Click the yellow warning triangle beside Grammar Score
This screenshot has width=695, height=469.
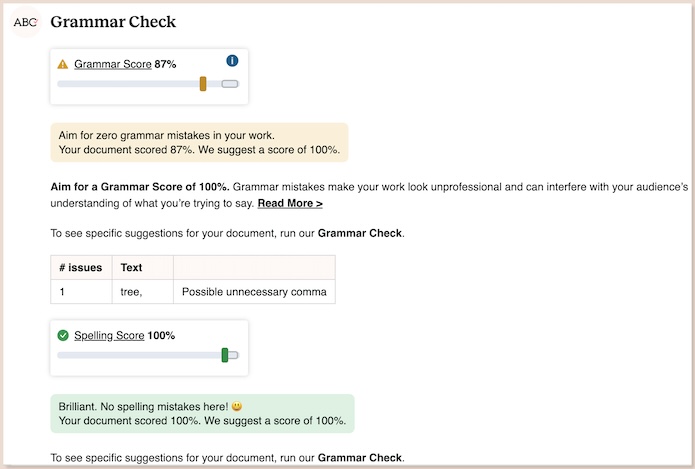coord(63,64)
